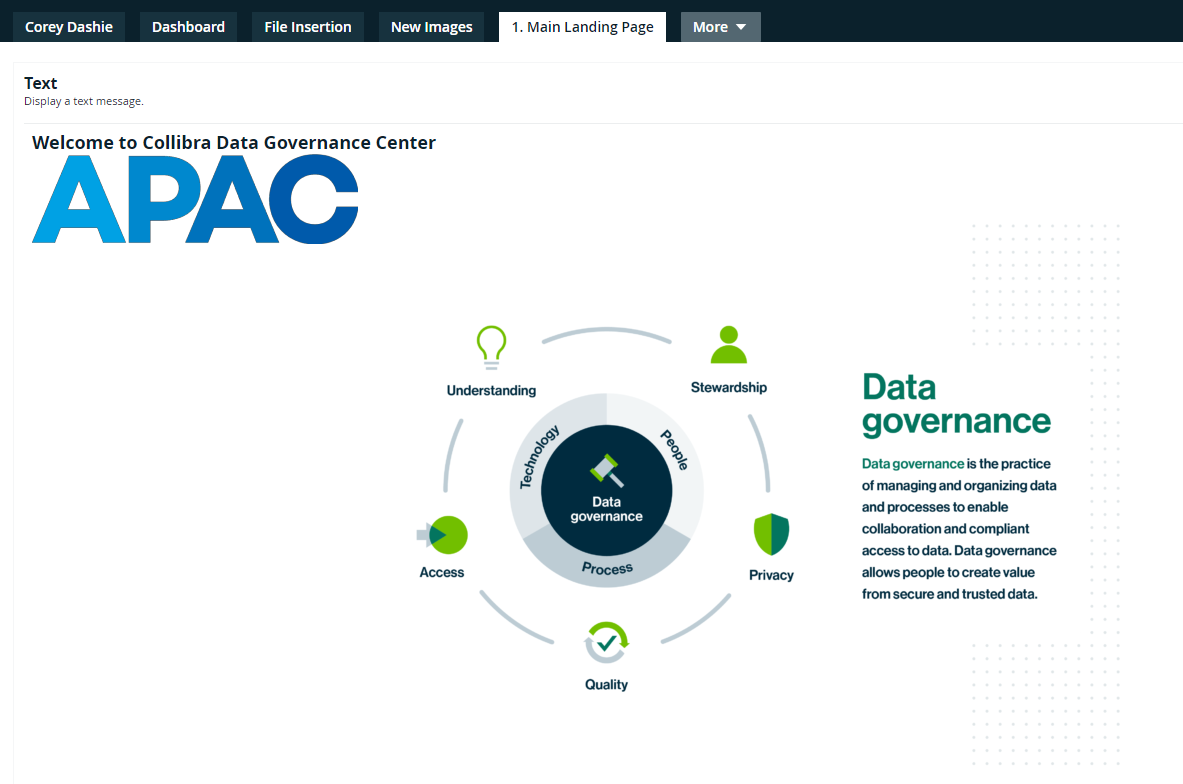
Task: Click 'from secure and trusted data.' line
Action: [x=950, y=594]
